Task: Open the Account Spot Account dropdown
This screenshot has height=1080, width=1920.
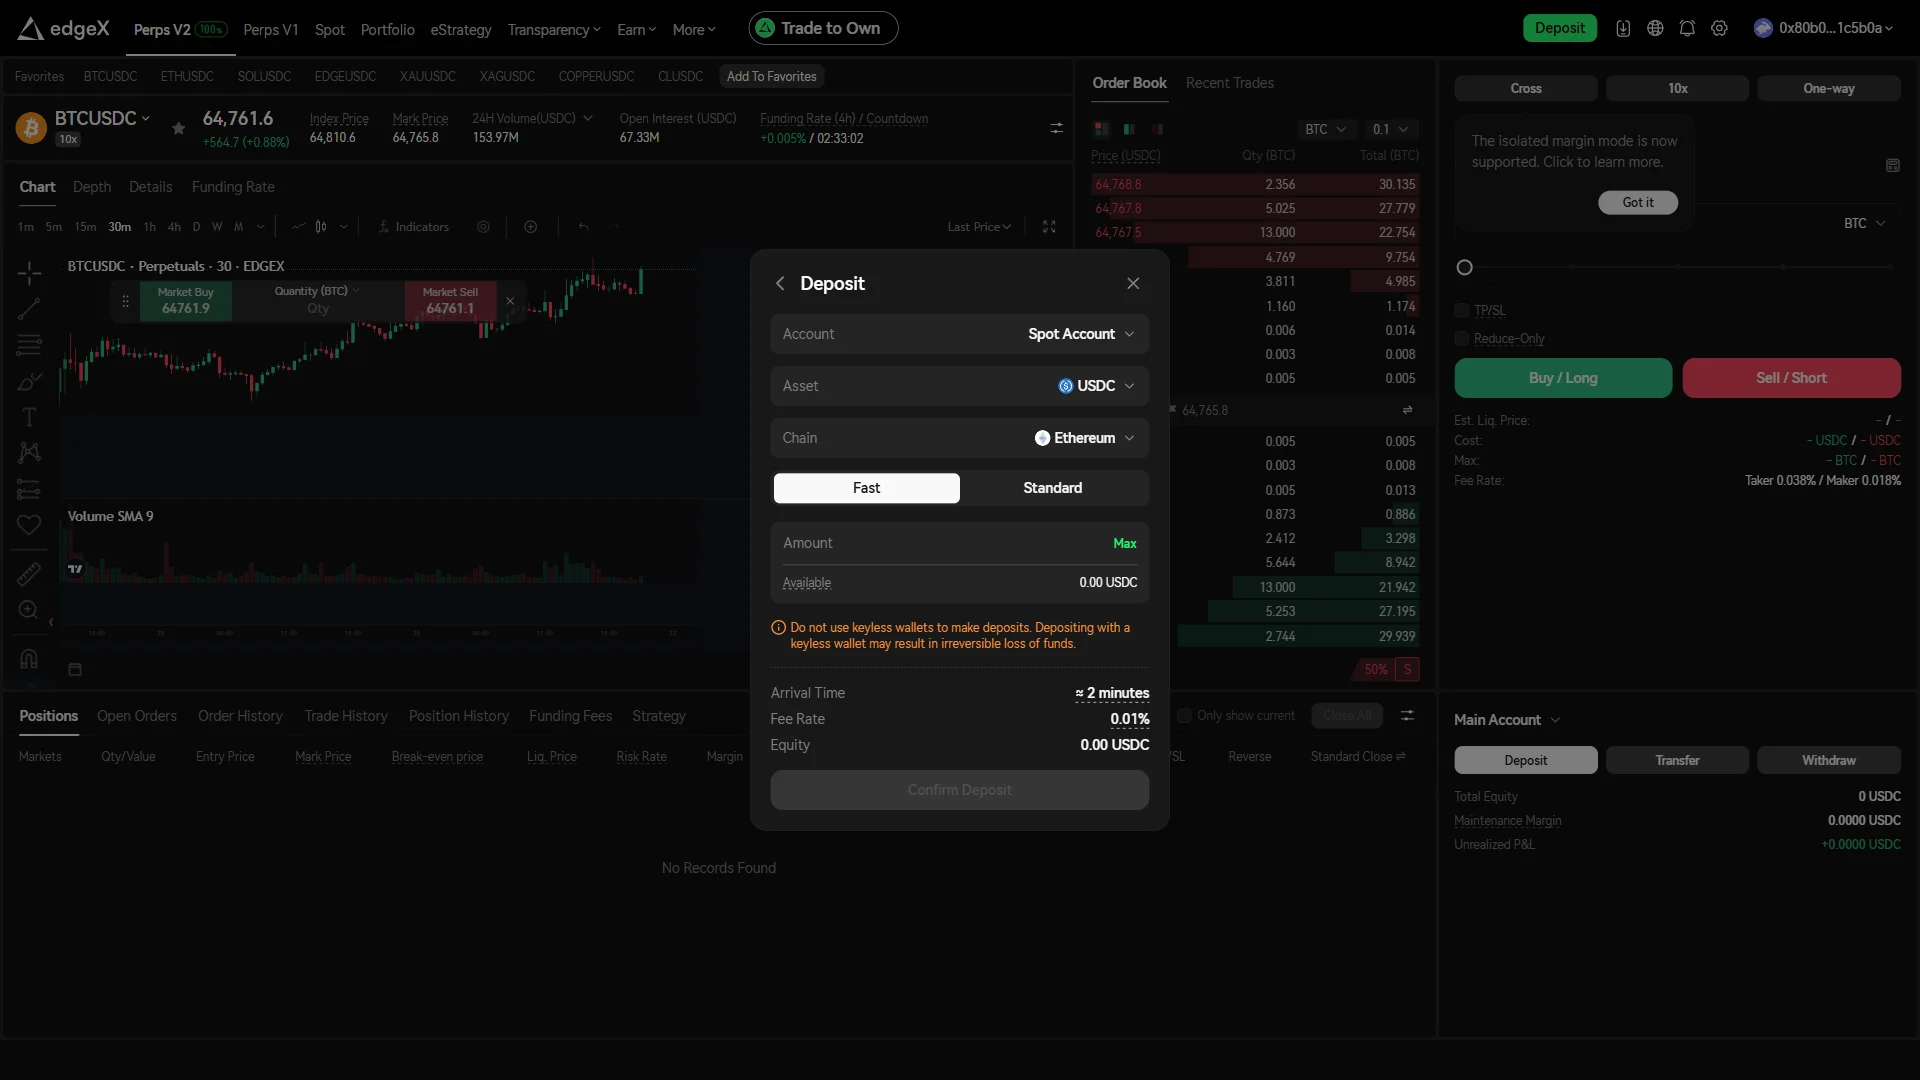Action: pos(959,334)
